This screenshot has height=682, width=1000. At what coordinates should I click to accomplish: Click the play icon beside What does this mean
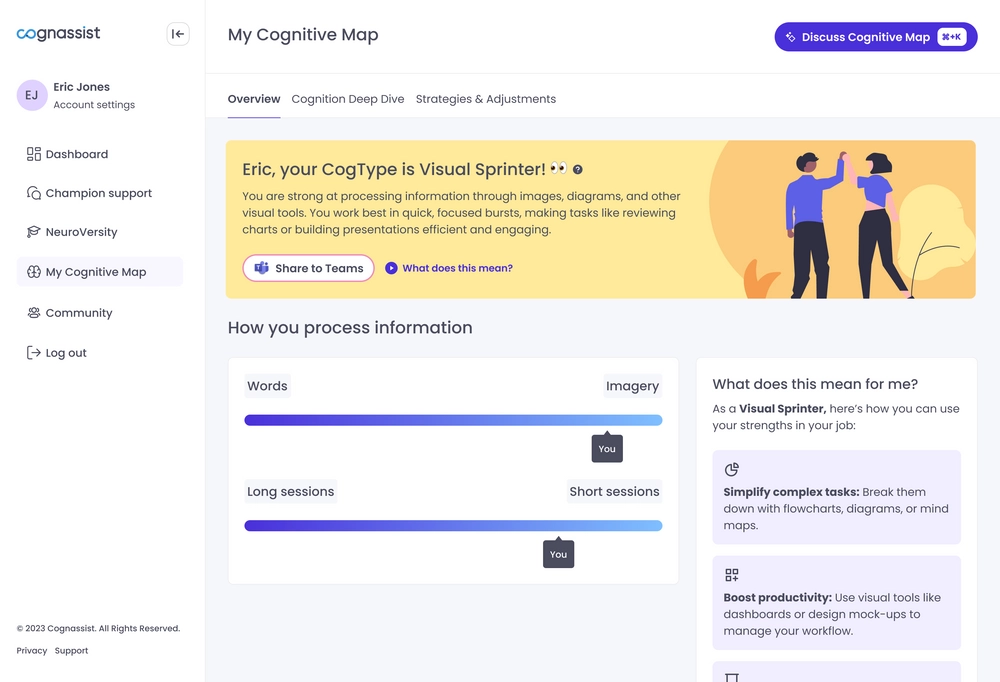(391, 268)
